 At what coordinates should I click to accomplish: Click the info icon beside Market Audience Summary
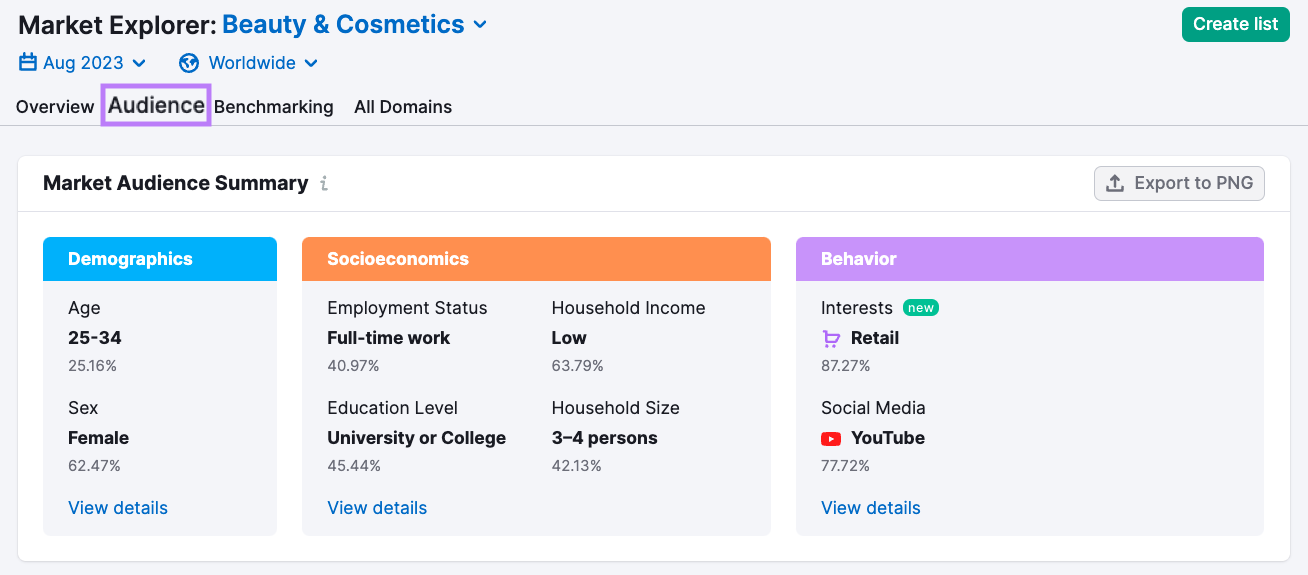(324, 184)
